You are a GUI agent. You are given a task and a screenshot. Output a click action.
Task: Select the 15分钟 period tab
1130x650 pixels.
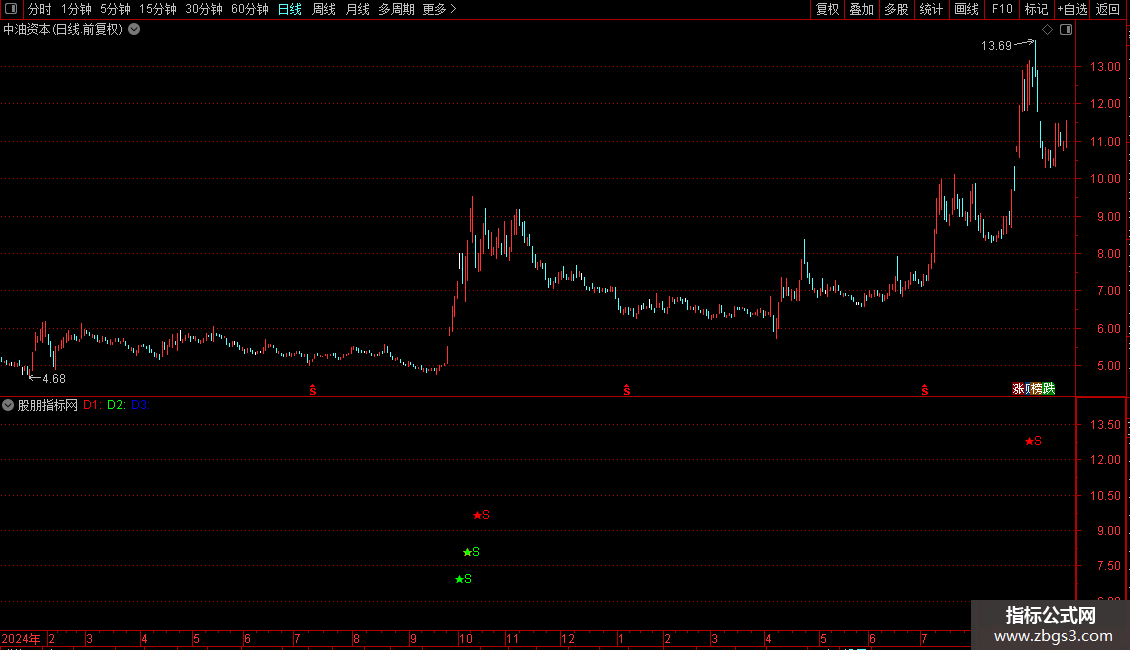point(157,9)
